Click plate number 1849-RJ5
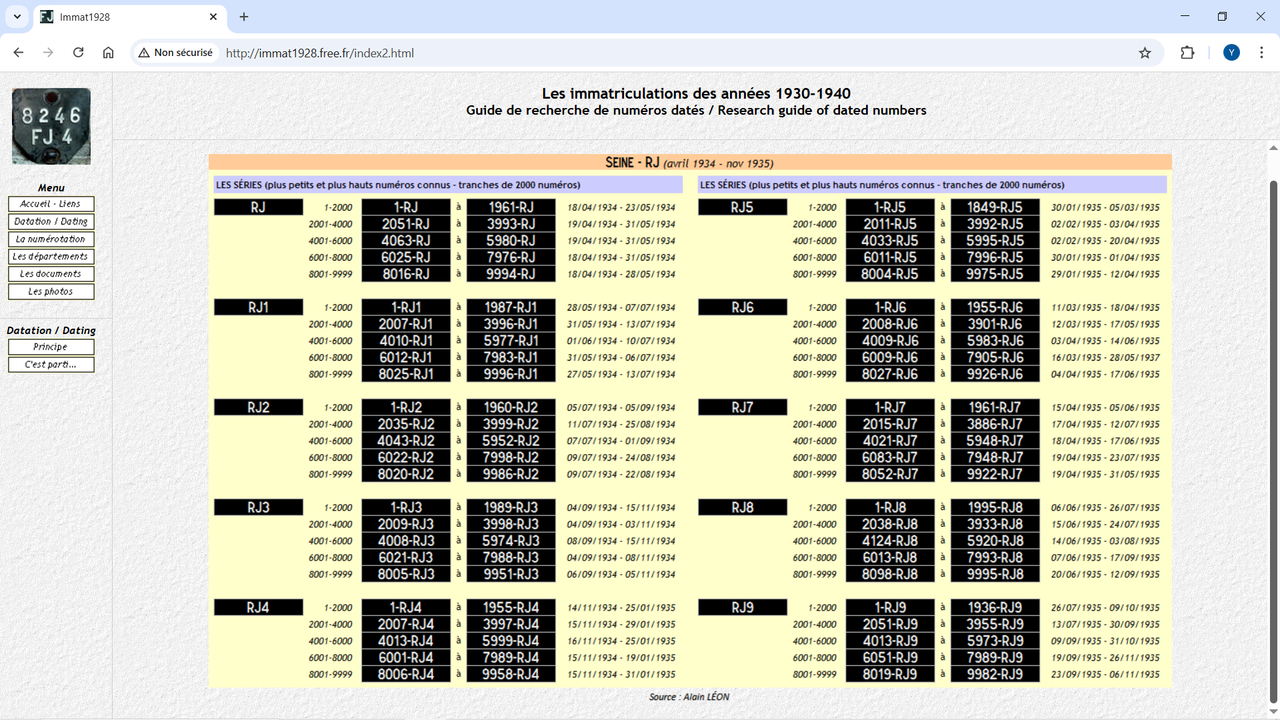The width and height of the screenshot is (1280, 720). pyautogui.click(x=995, y=207)
